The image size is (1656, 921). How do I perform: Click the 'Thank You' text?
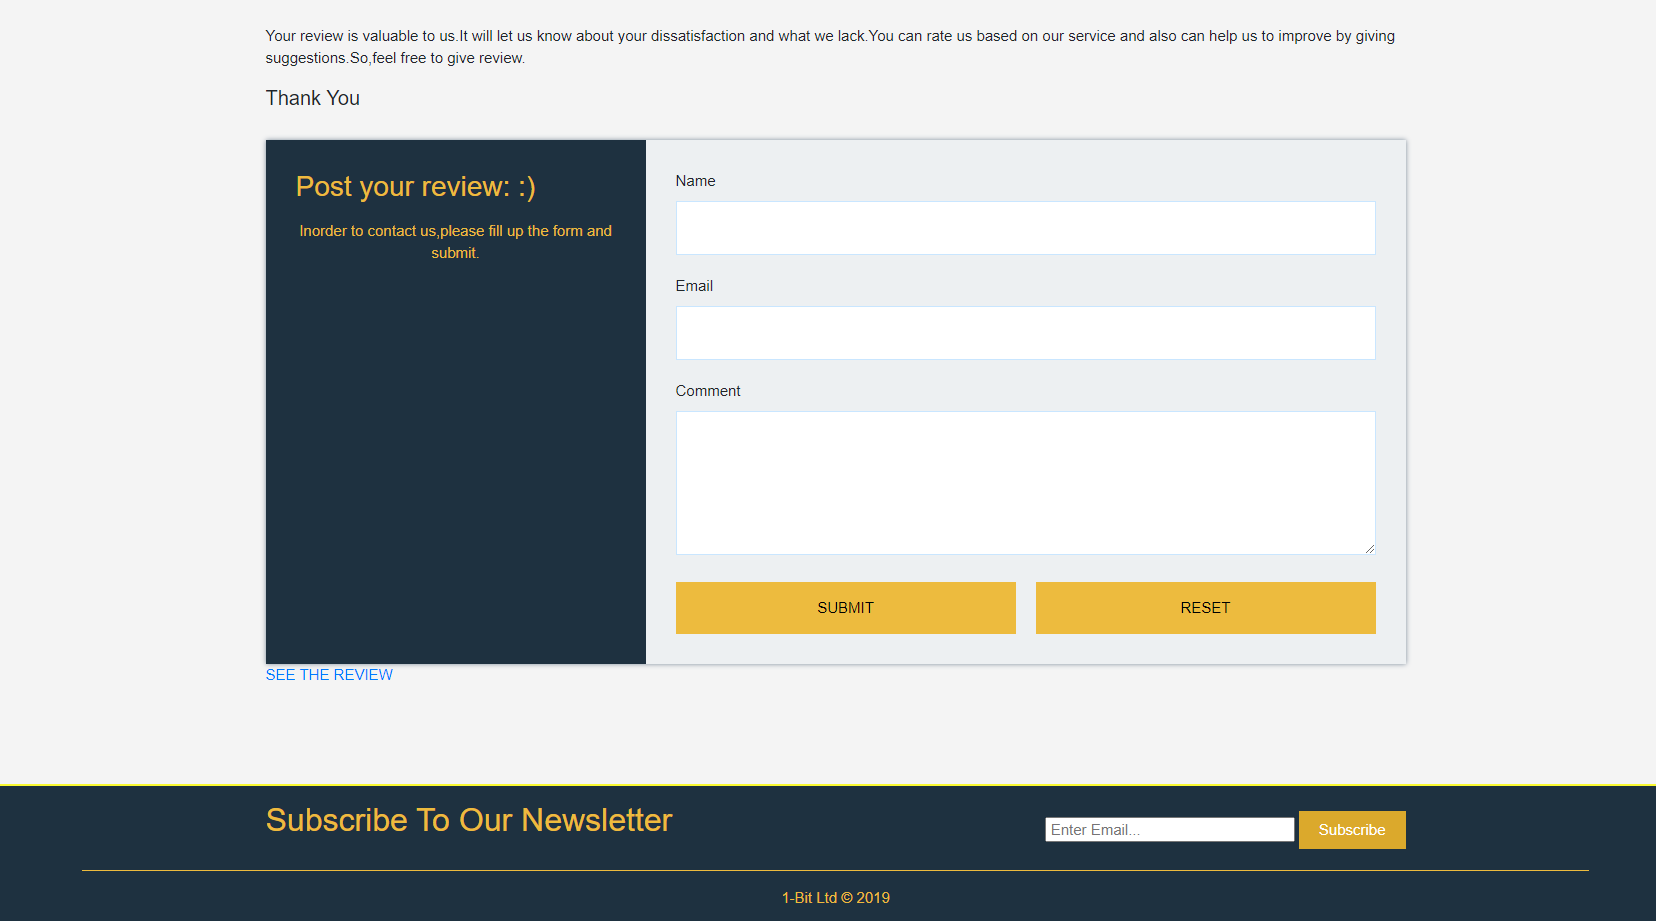point(313,98)
